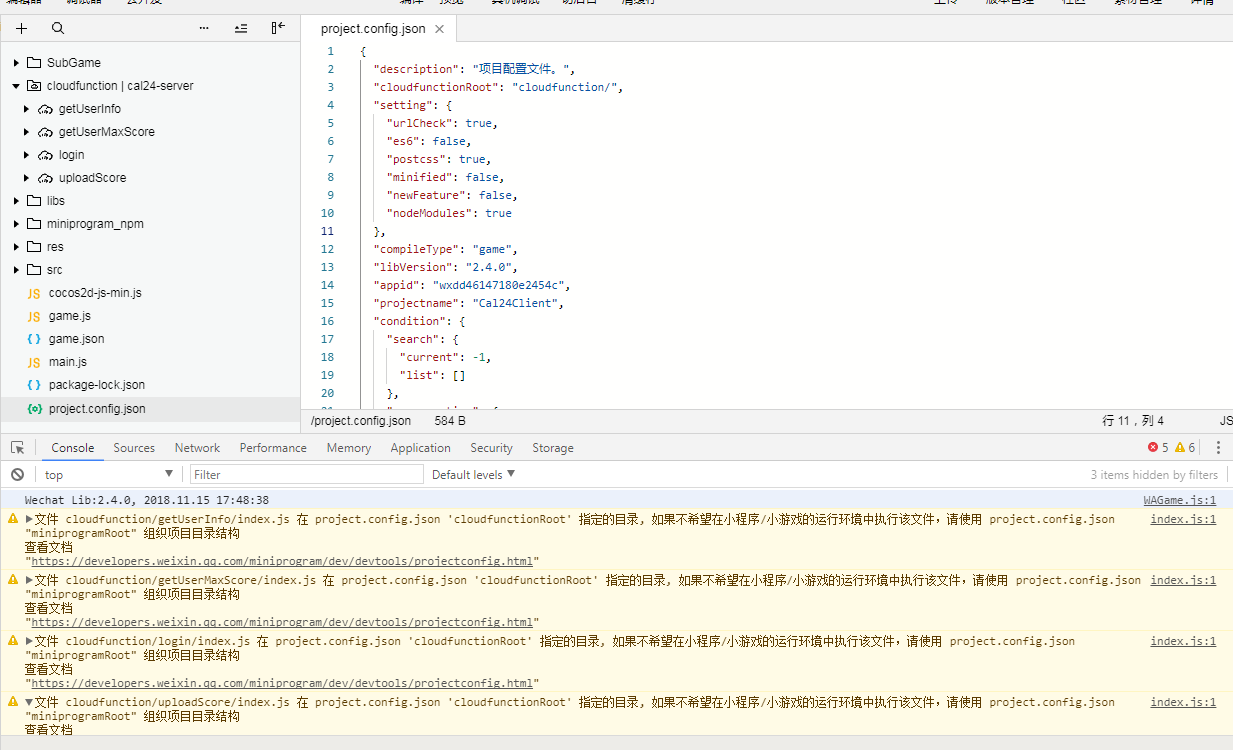The image size is (1233, 750).
Task: Open index.js:1 link of getUserInfo warning
Action: pyautogui.click(x=1183, y=519)
